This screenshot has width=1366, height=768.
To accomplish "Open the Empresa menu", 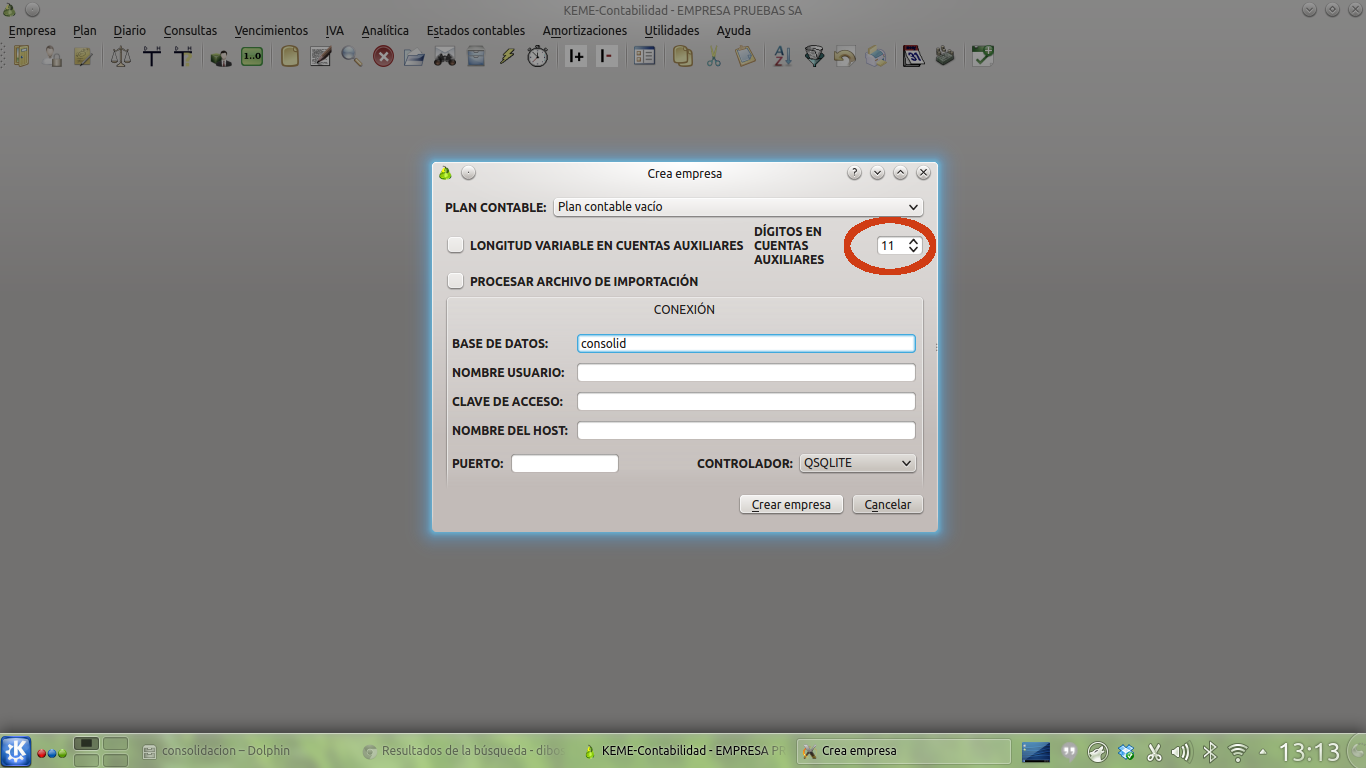I will point(32,31).
